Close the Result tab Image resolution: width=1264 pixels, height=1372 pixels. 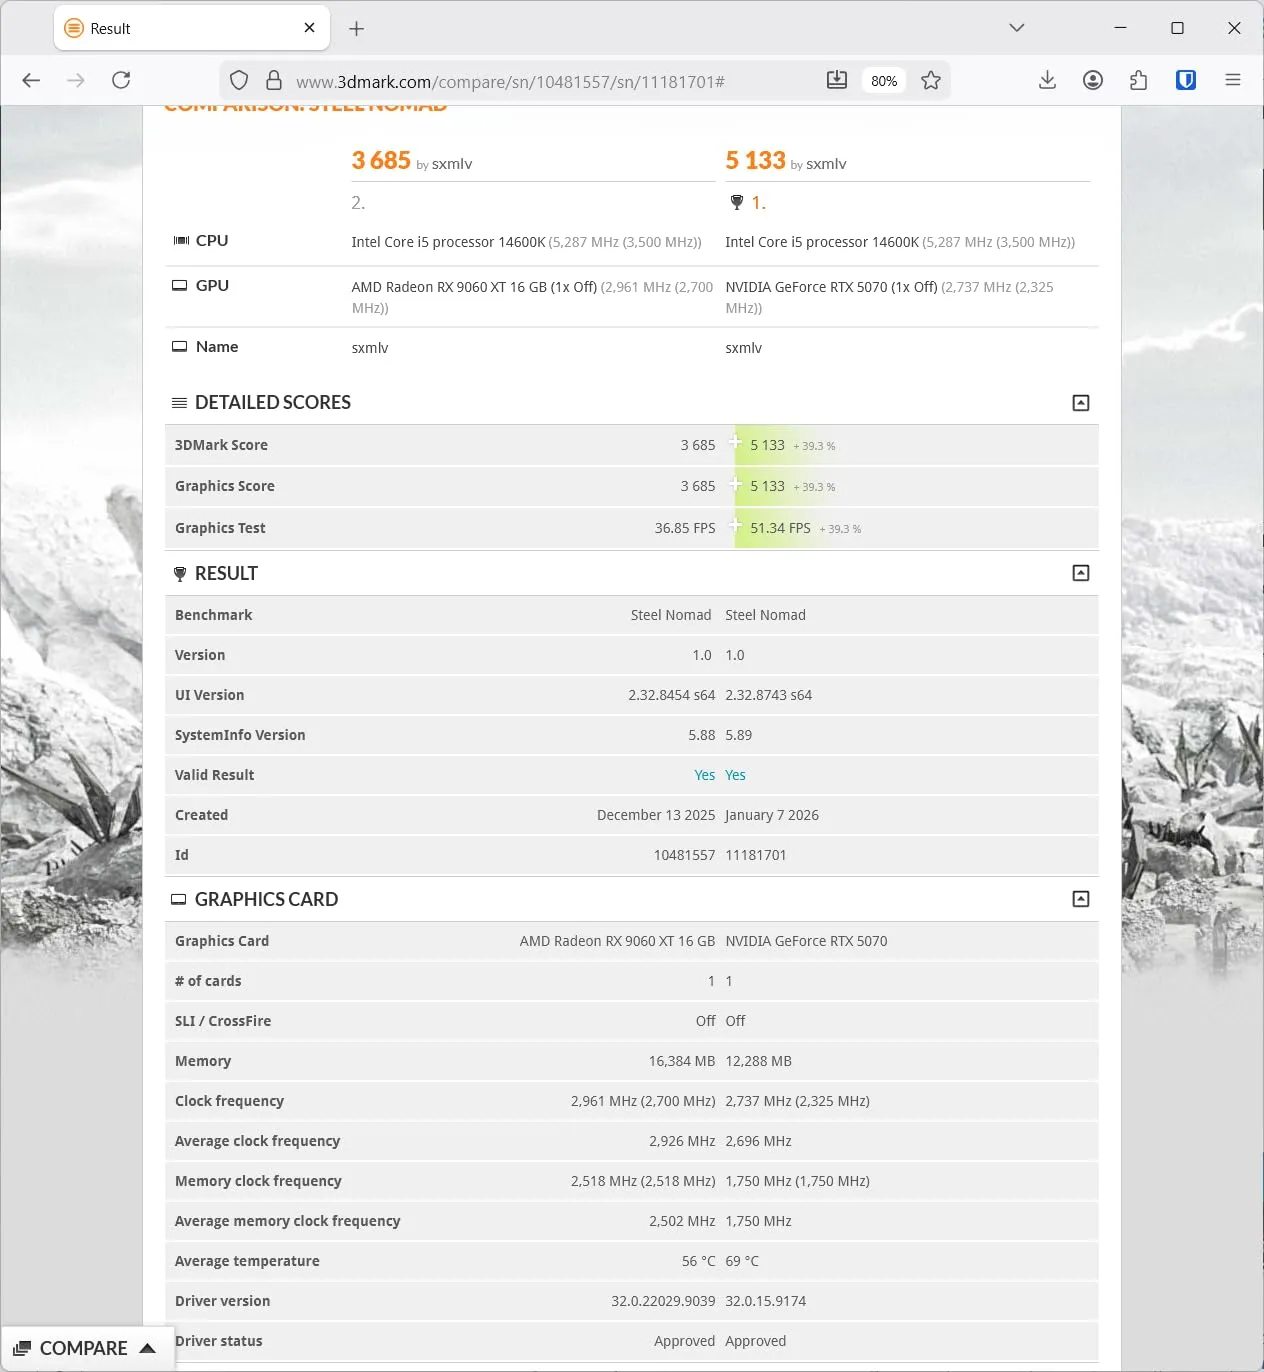310,28
